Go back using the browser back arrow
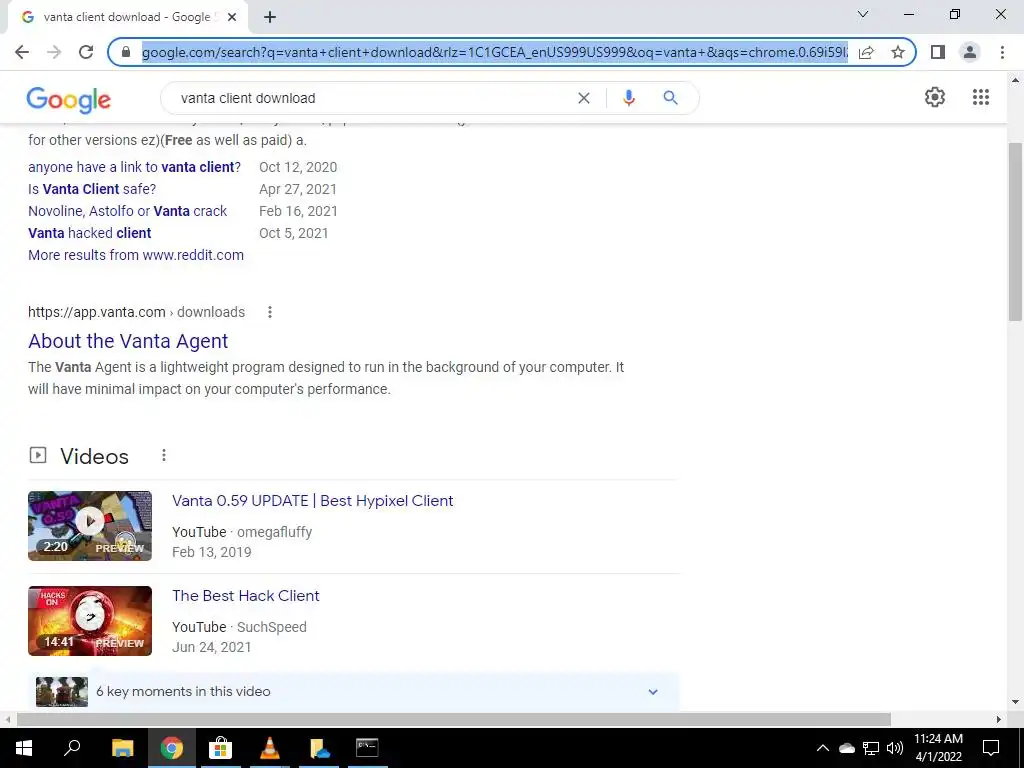The image size is (1024, 768). click(22, 52)
